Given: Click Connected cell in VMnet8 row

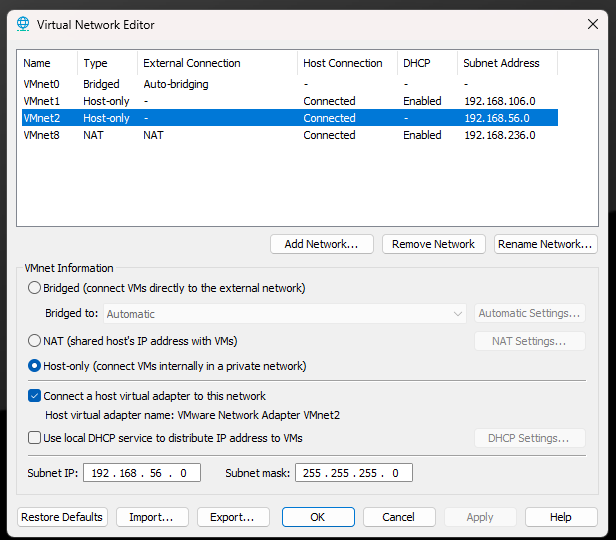Looking at the screenshot, I should 329,135.
